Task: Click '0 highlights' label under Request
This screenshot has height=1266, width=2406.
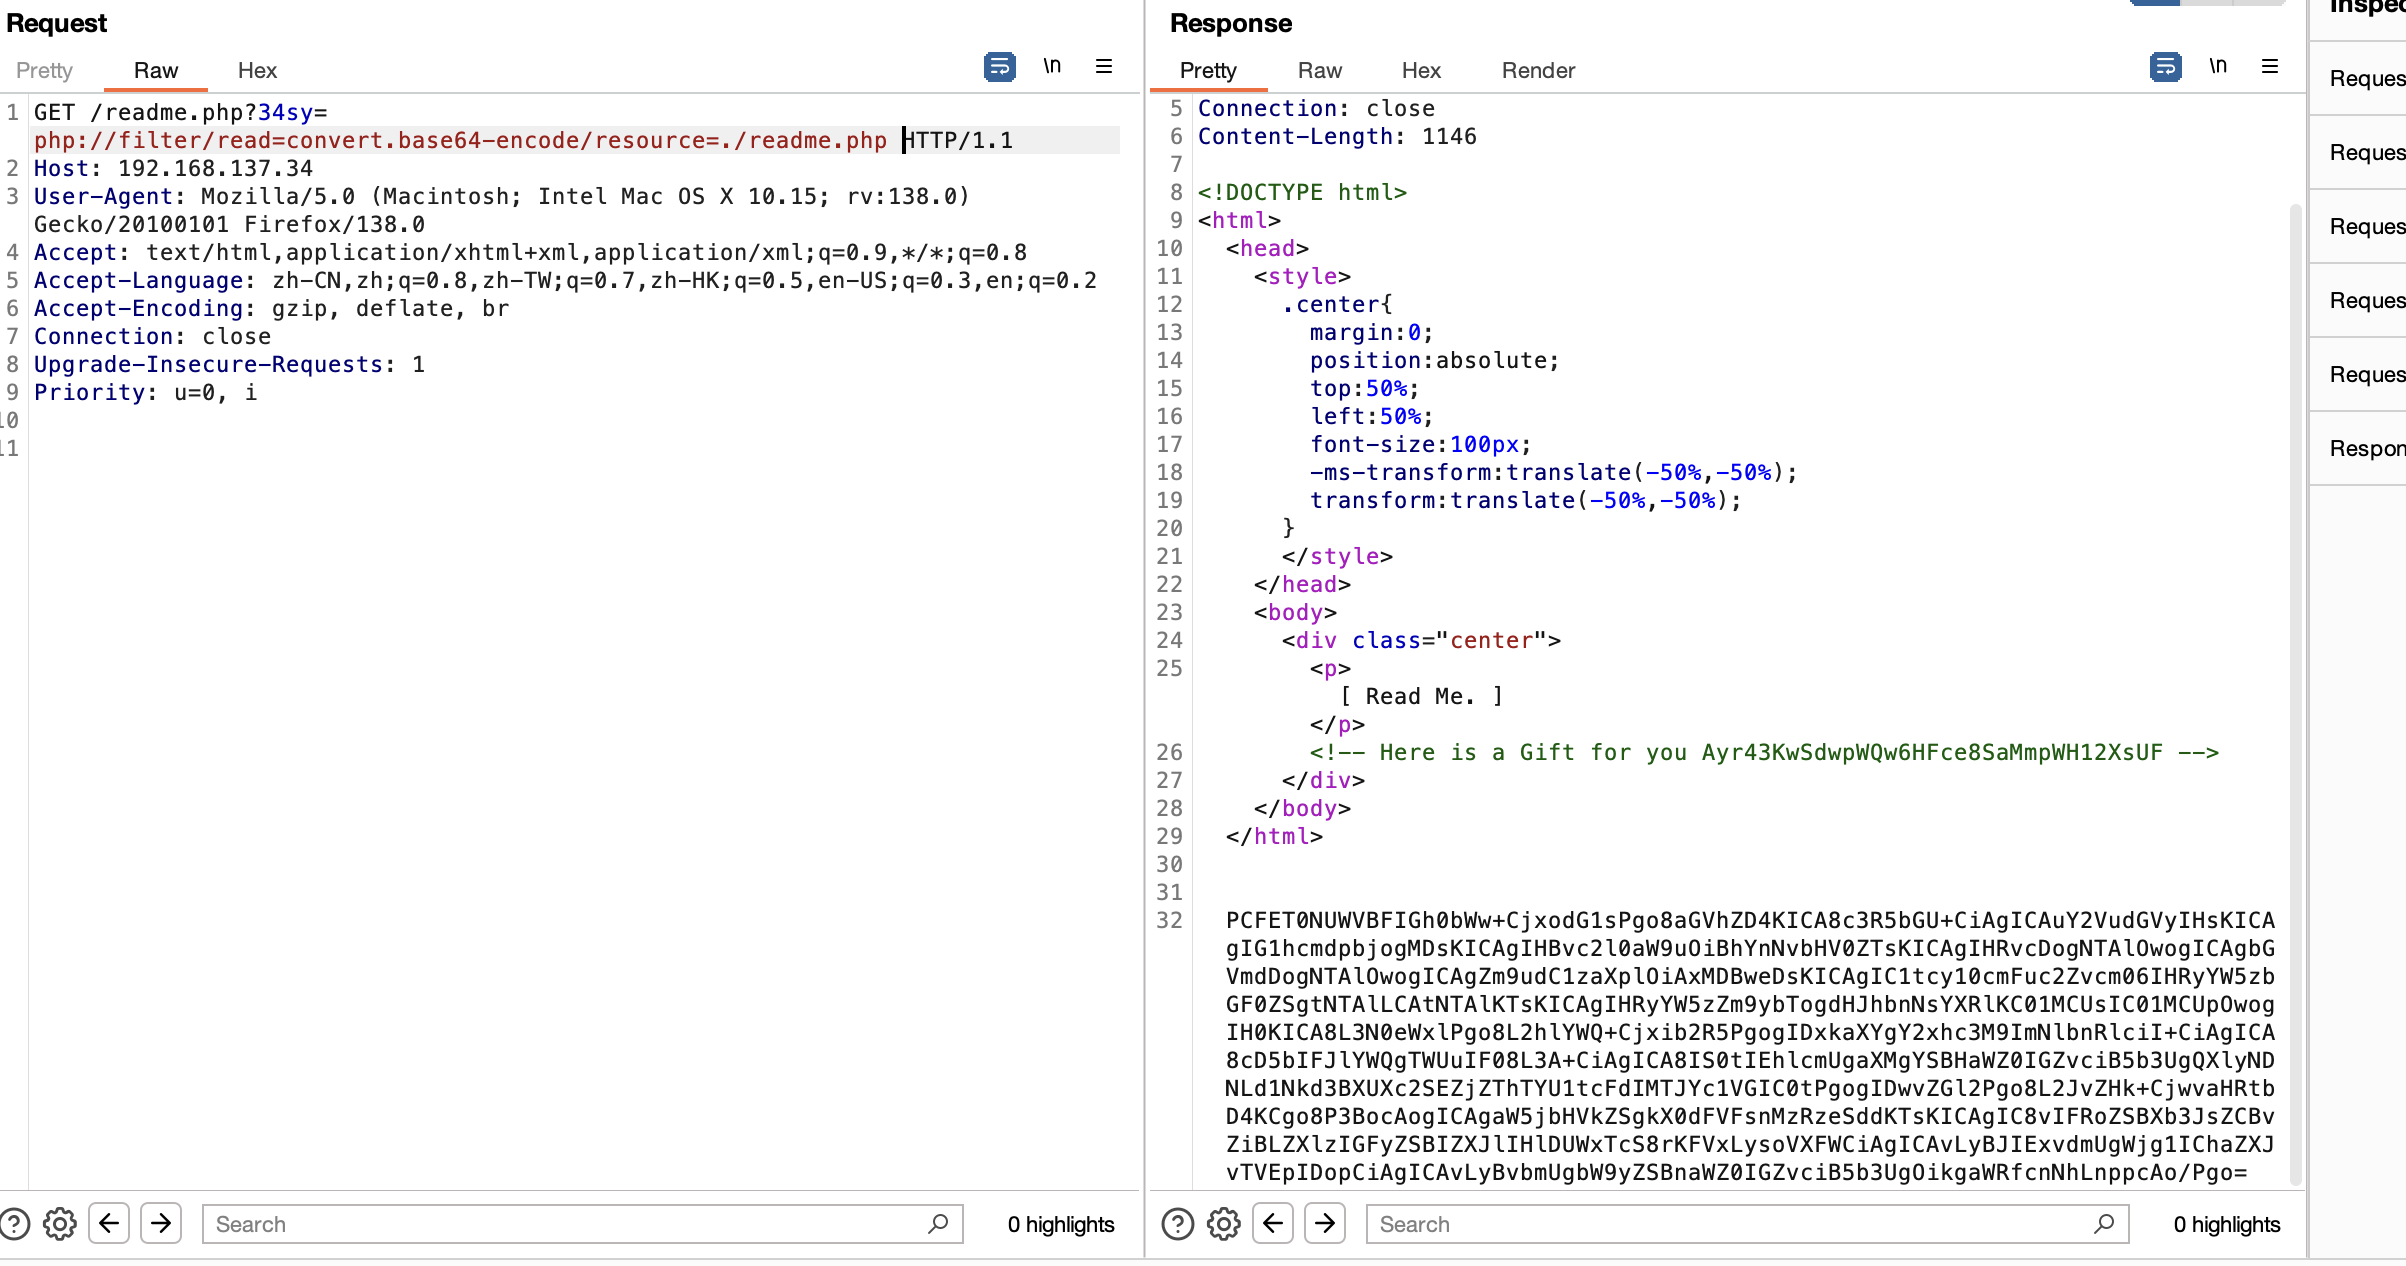Action: (1061, 1224)
